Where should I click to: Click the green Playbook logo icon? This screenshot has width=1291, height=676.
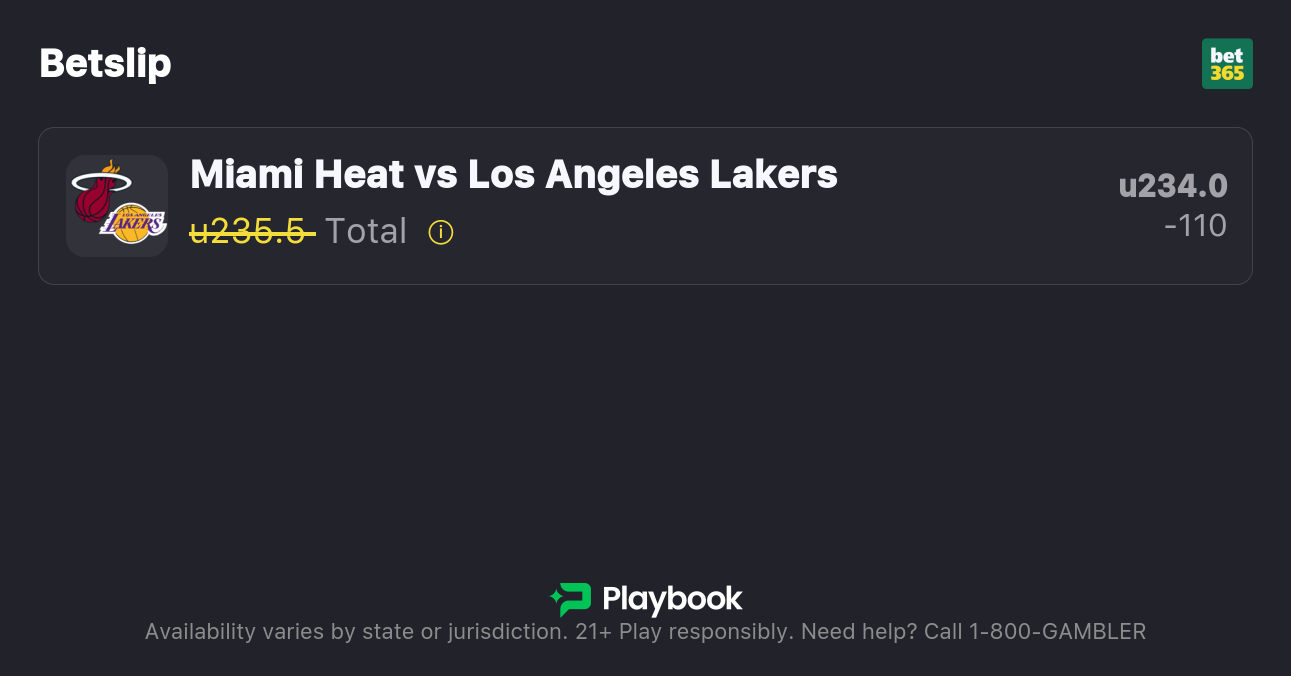(x=571, y=599)
